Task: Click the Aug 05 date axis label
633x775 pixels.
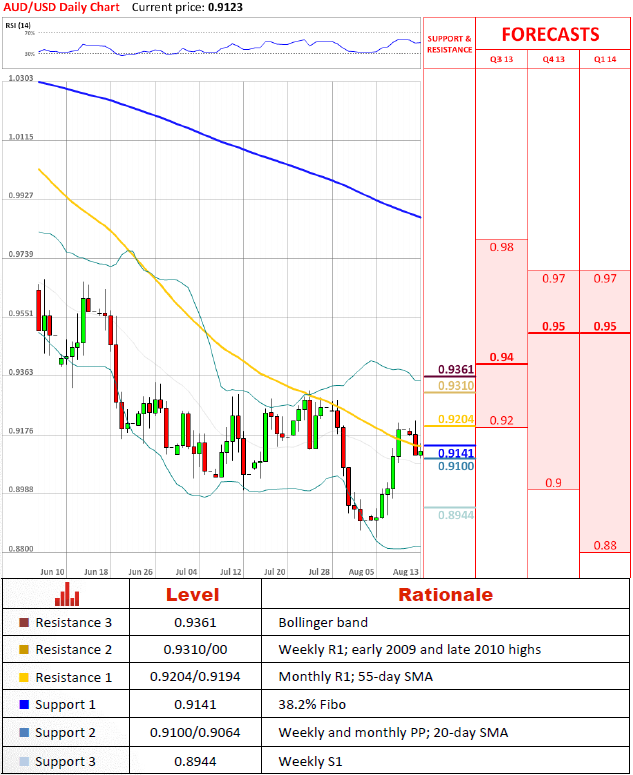Action: pyautogui.click(x=362, y=572)
